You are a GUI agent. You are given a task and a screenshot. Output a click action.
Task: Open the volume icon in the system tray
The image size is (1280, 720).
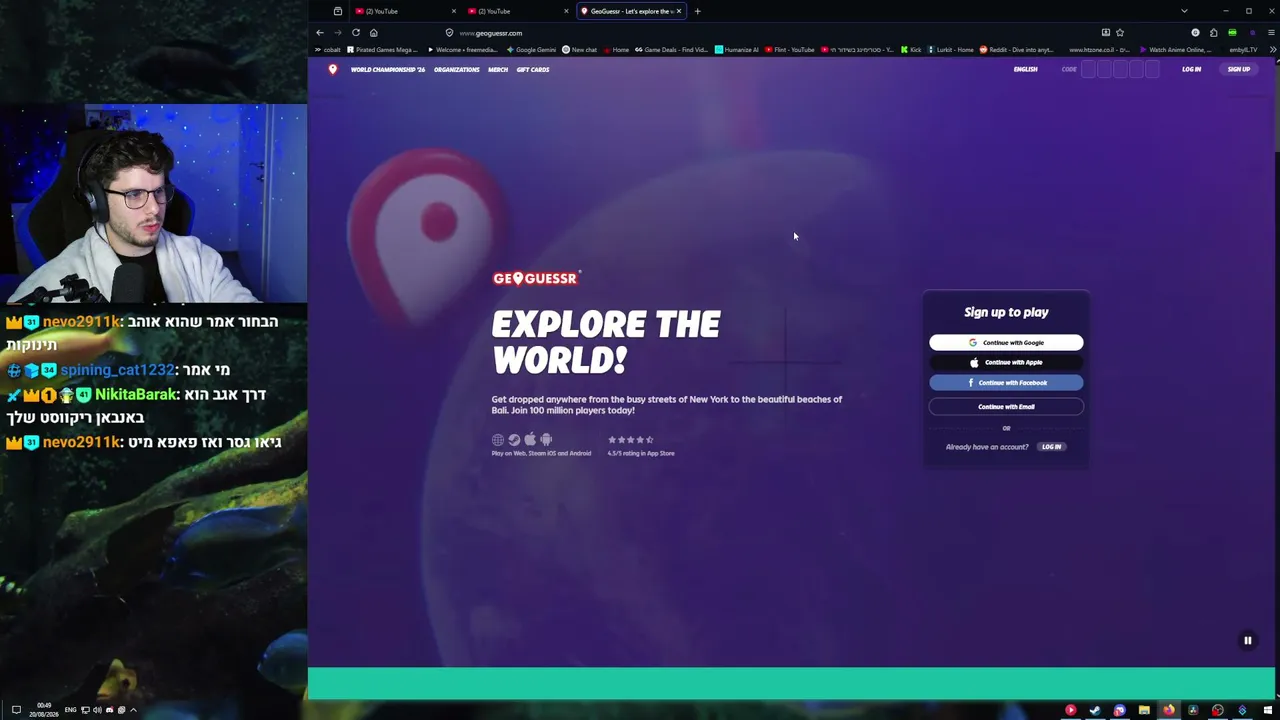(x=97, y=710)
